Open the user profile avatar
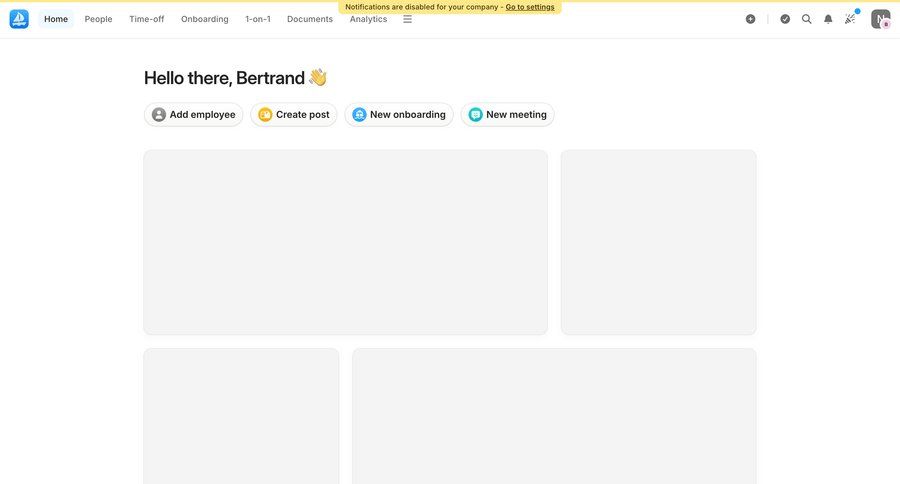The height and width of the screenshot is (484, 900). click(880, 19)
